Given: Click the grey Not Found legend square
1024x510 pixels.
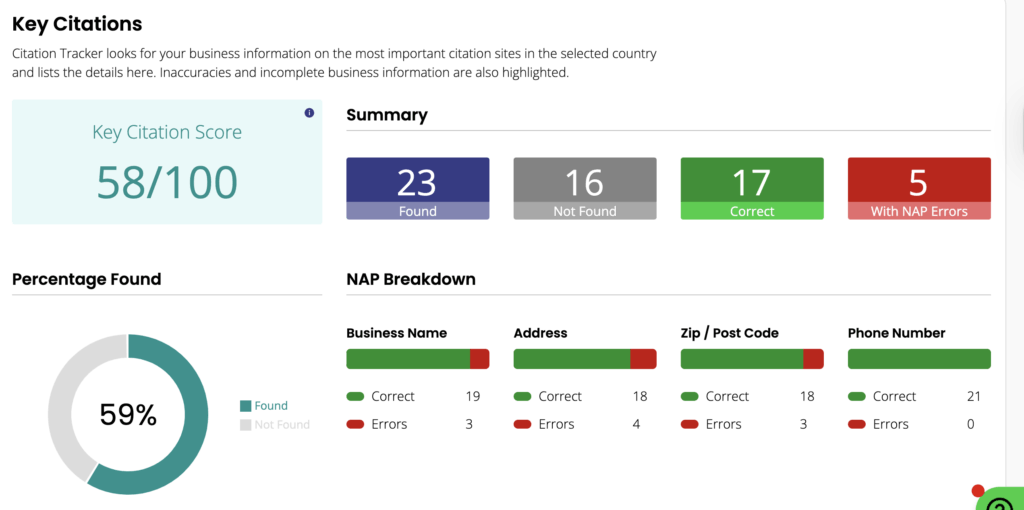Looking at the screenshot, I should pyautogui.click(x=245, y=425).
